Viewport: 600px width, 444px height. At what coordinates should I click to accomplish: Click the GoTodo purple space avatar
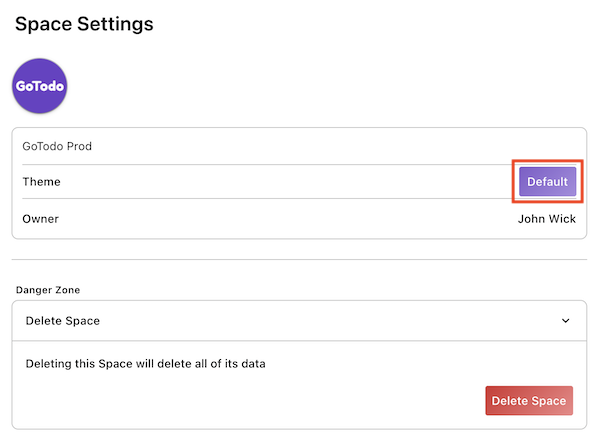(x=40, y=86)
